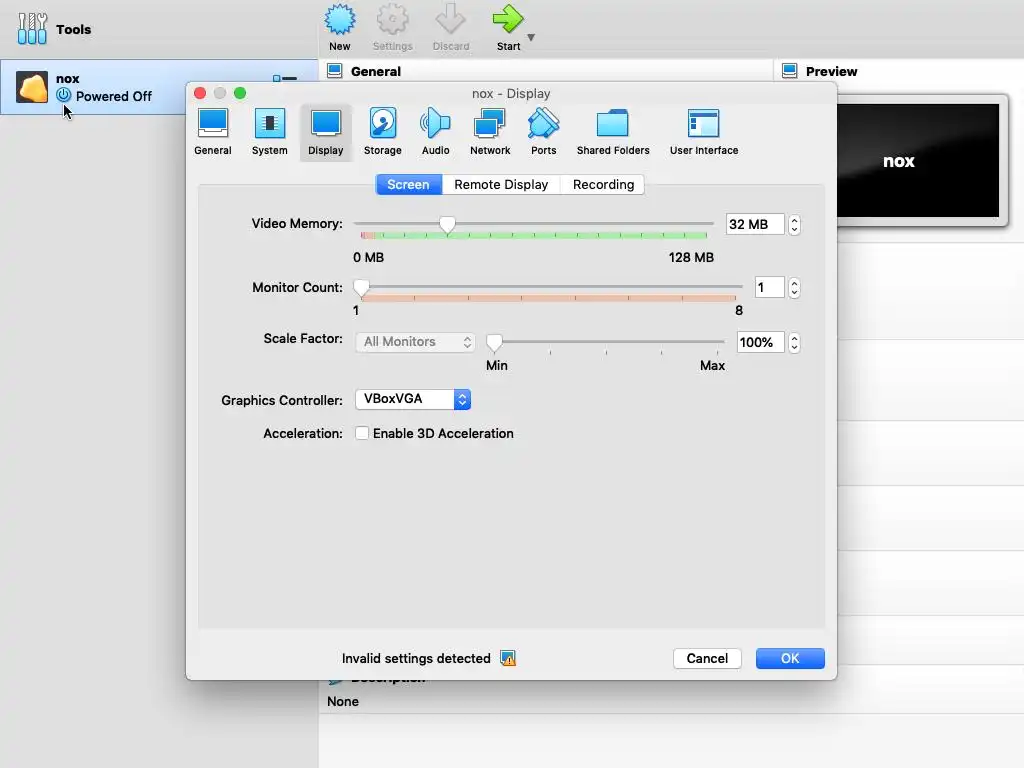Click the Invalid settings detected text
This screenshot has height=768, width=1024.
(416, 658)
